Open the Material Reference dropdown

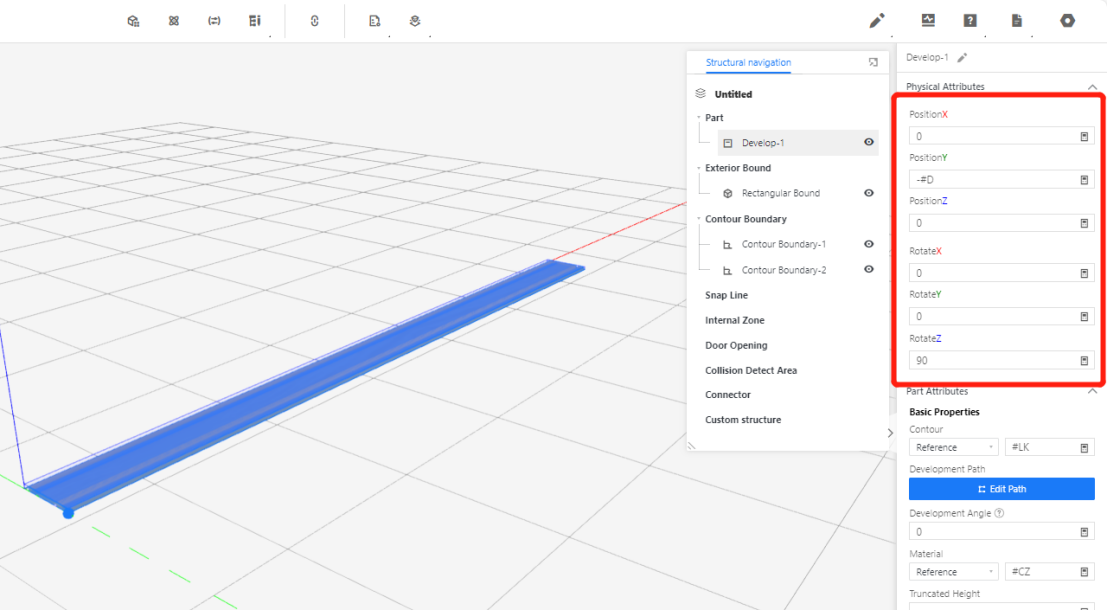pos(953,572)
